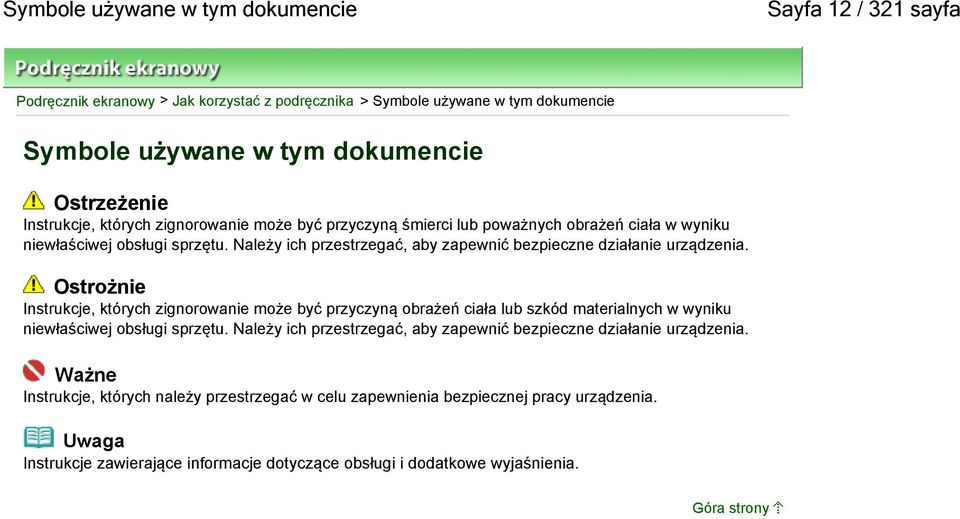The image size is (960, 519).
Task: Click the sentence about bezpiecznej pracy urządzenia
Action: pos(340,397)
